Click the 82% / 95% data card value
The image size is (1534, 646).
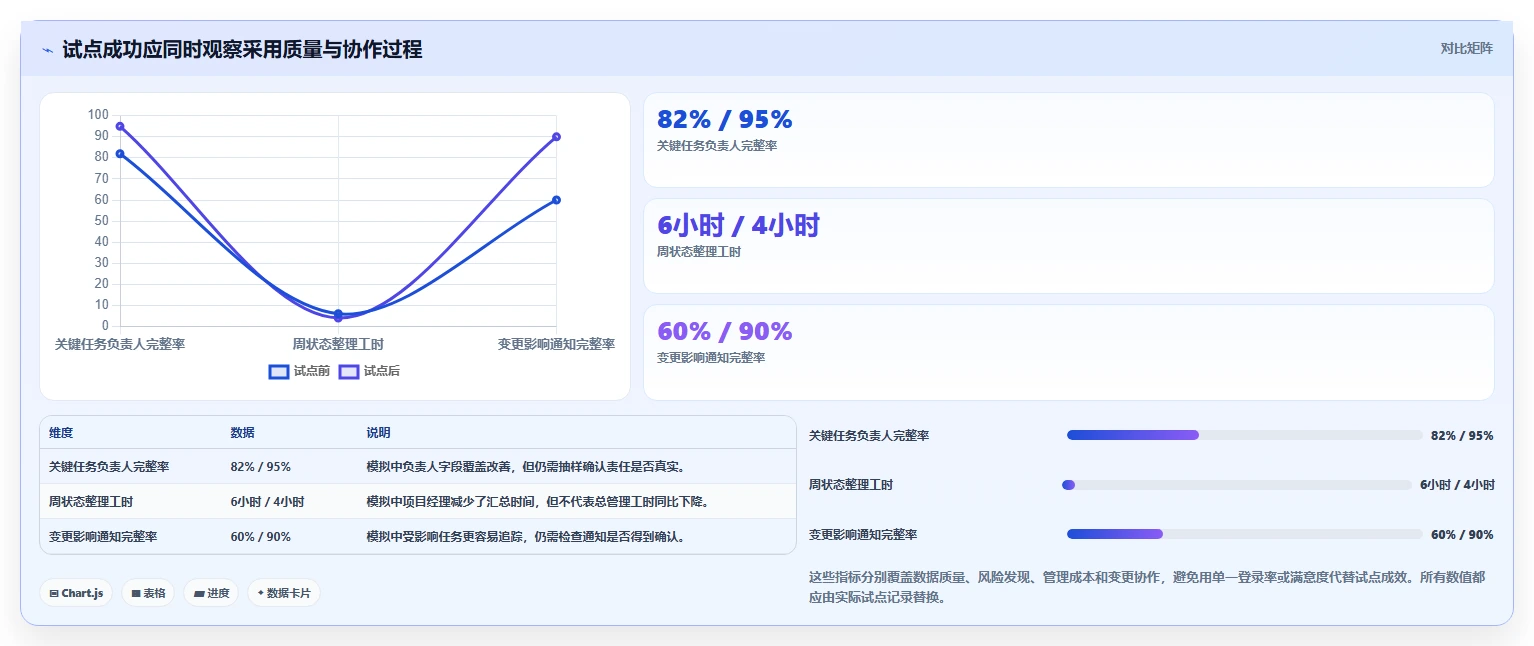[x=724, y=119]
